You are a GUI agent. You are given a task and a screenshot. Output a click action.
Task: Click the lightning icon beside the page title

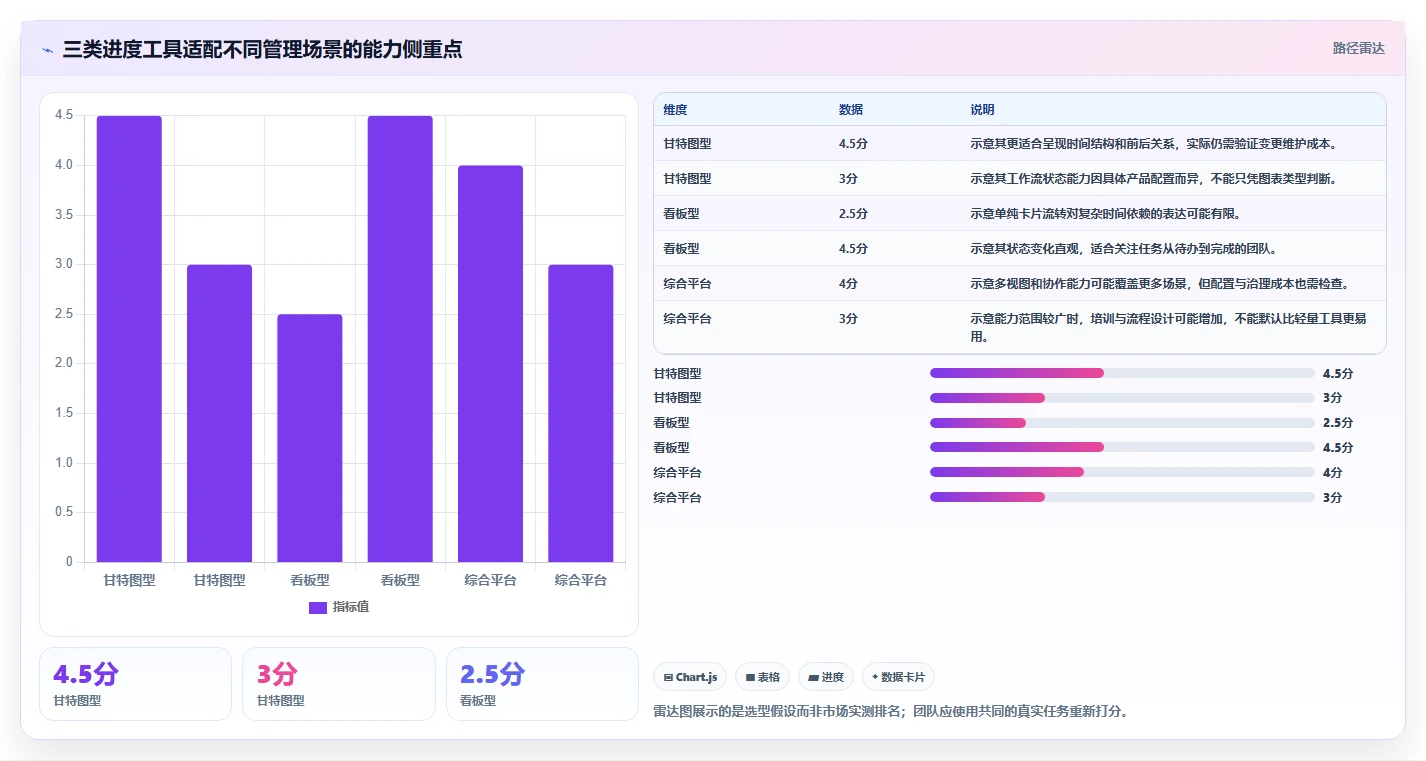47,50
